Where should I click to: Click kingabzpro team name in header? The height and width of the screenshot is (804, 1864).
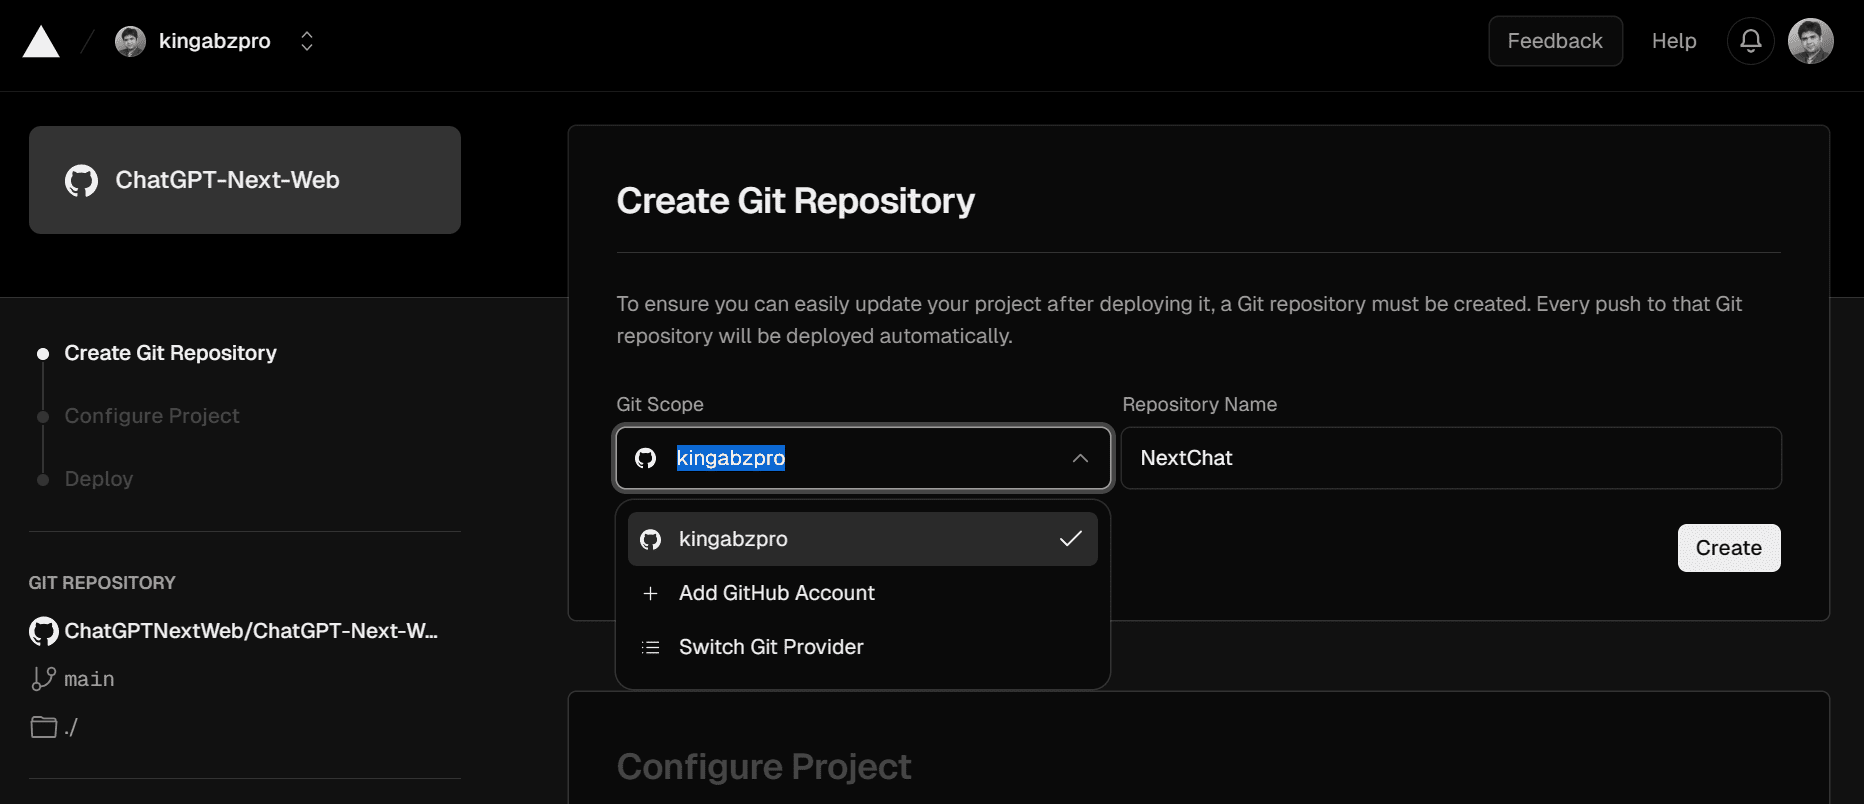point(214,41)
